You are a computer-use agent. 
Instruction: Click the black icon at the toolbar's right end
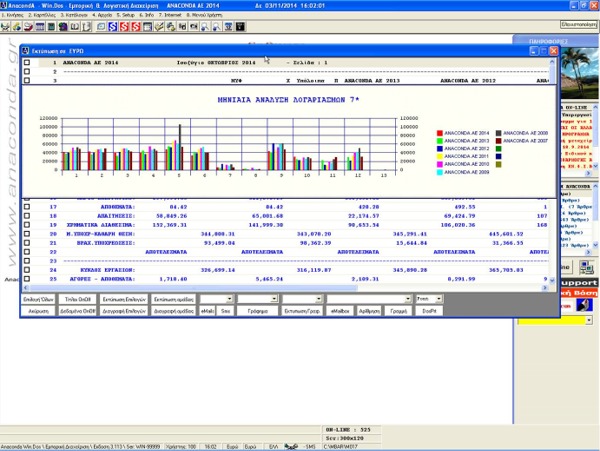(x=241, y=26)
